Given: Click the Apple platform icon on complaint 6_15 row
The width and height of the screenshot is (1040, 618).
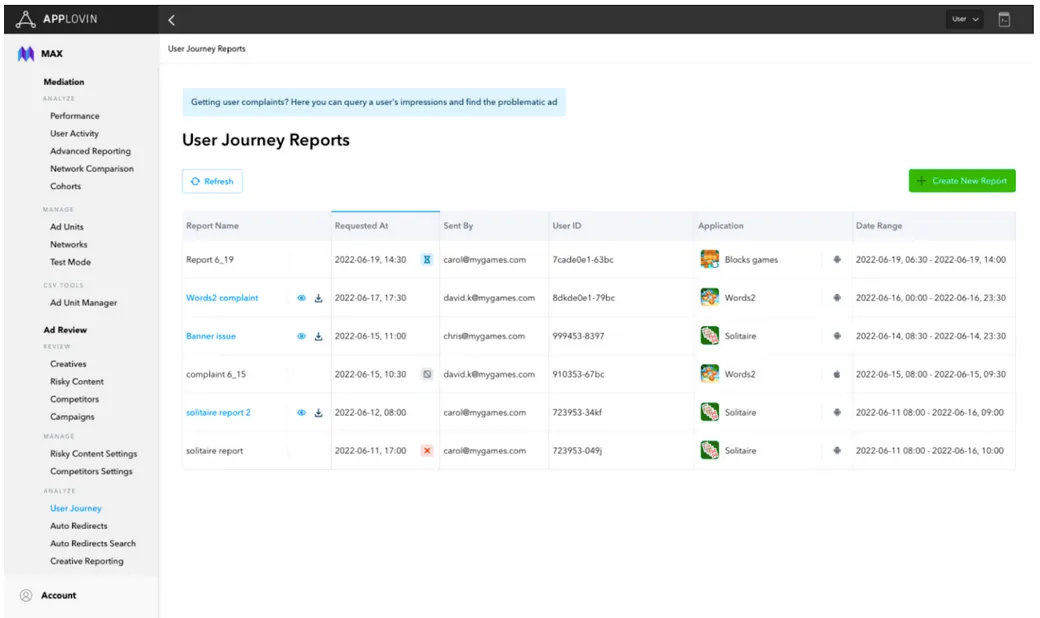Looking at the screenshot, I should (x=837, y=374).
